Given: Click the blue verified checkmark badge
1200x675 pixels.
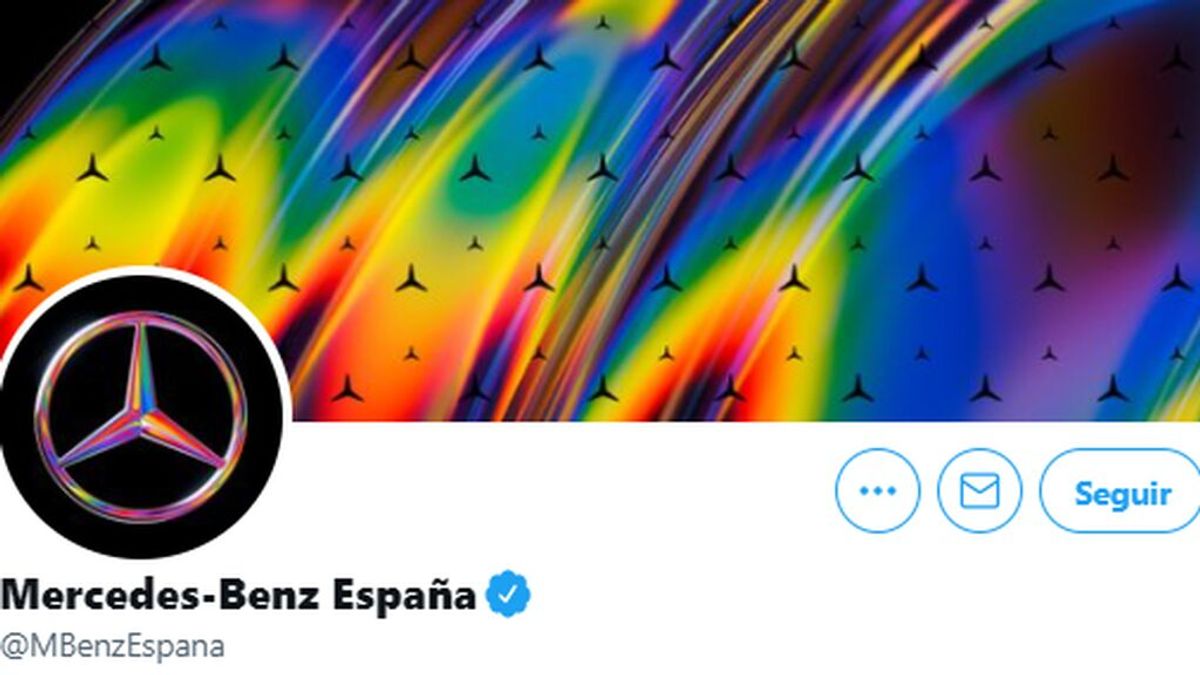Looking at the screenshot, I should click(508, 596).
